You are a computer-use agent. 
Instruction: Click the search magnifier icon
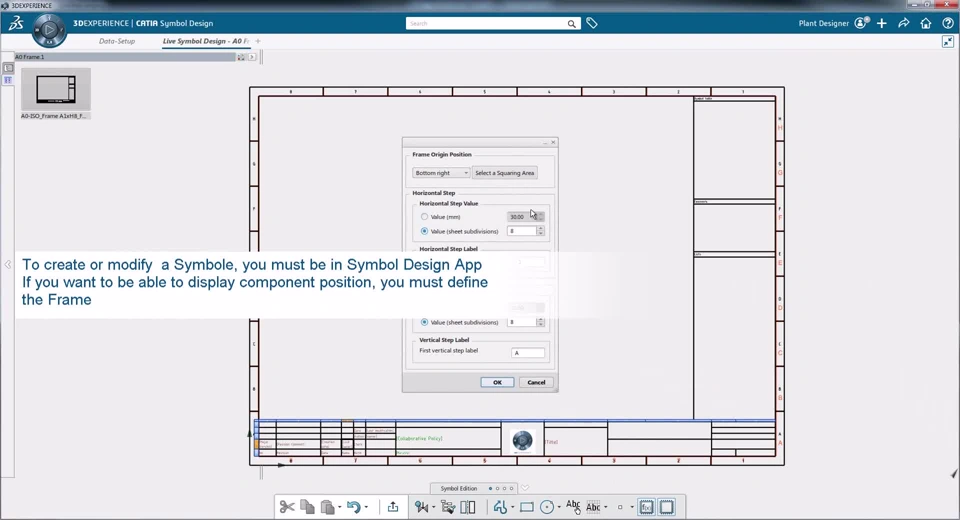click(571, 24)
